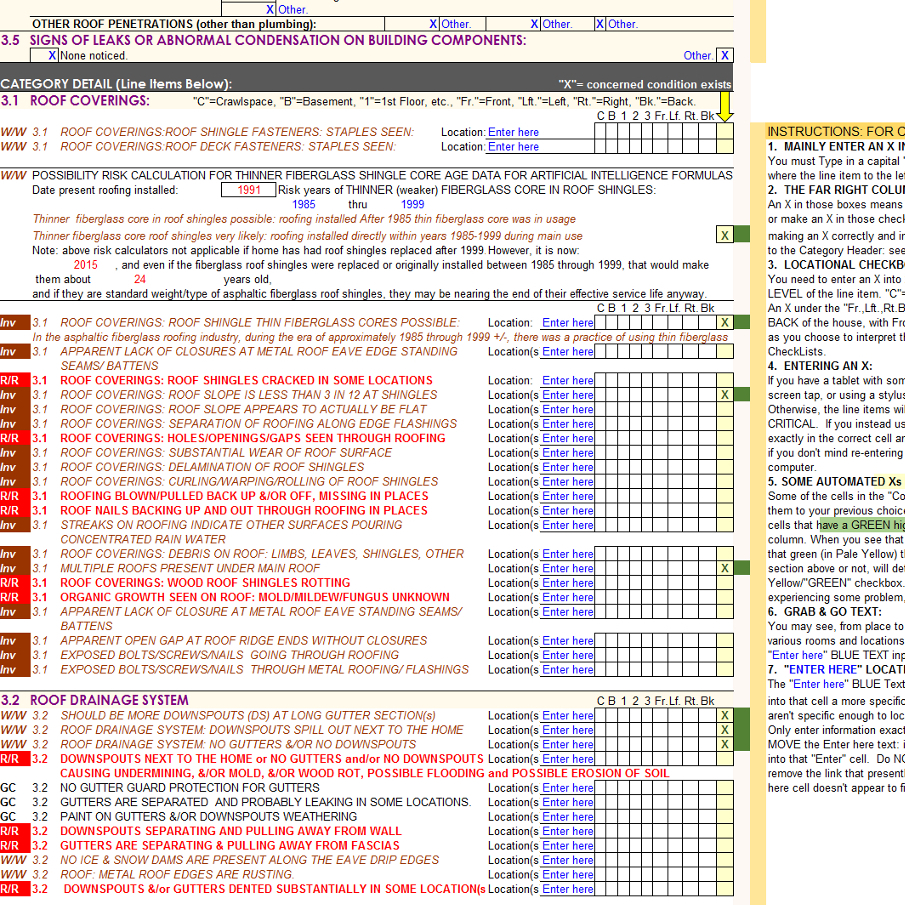
Task: Select 'NO ICE & SNOW DAMS ARE PRESENT' row text
Action: point(249,860)
